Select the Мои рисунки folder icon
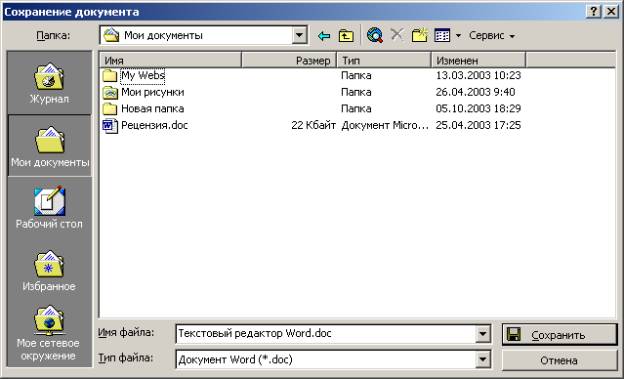 pyautogui.click(x=110, y=92)
